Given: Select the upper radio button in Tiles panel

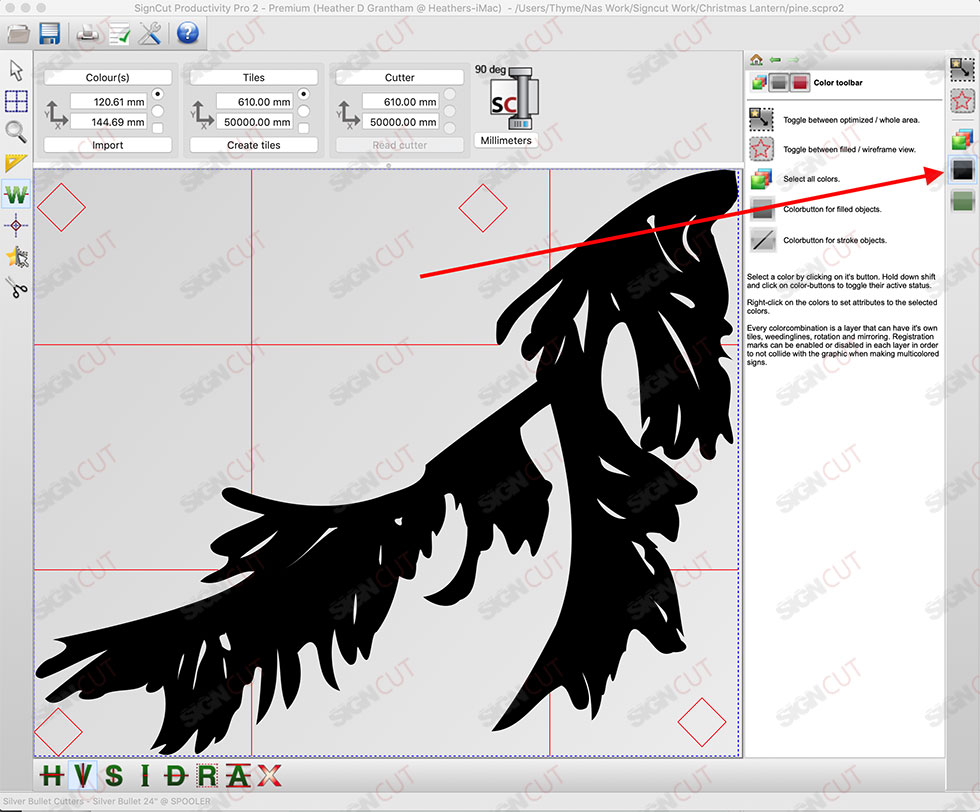Looking at the screenshot, I should [x=304, y=94].
